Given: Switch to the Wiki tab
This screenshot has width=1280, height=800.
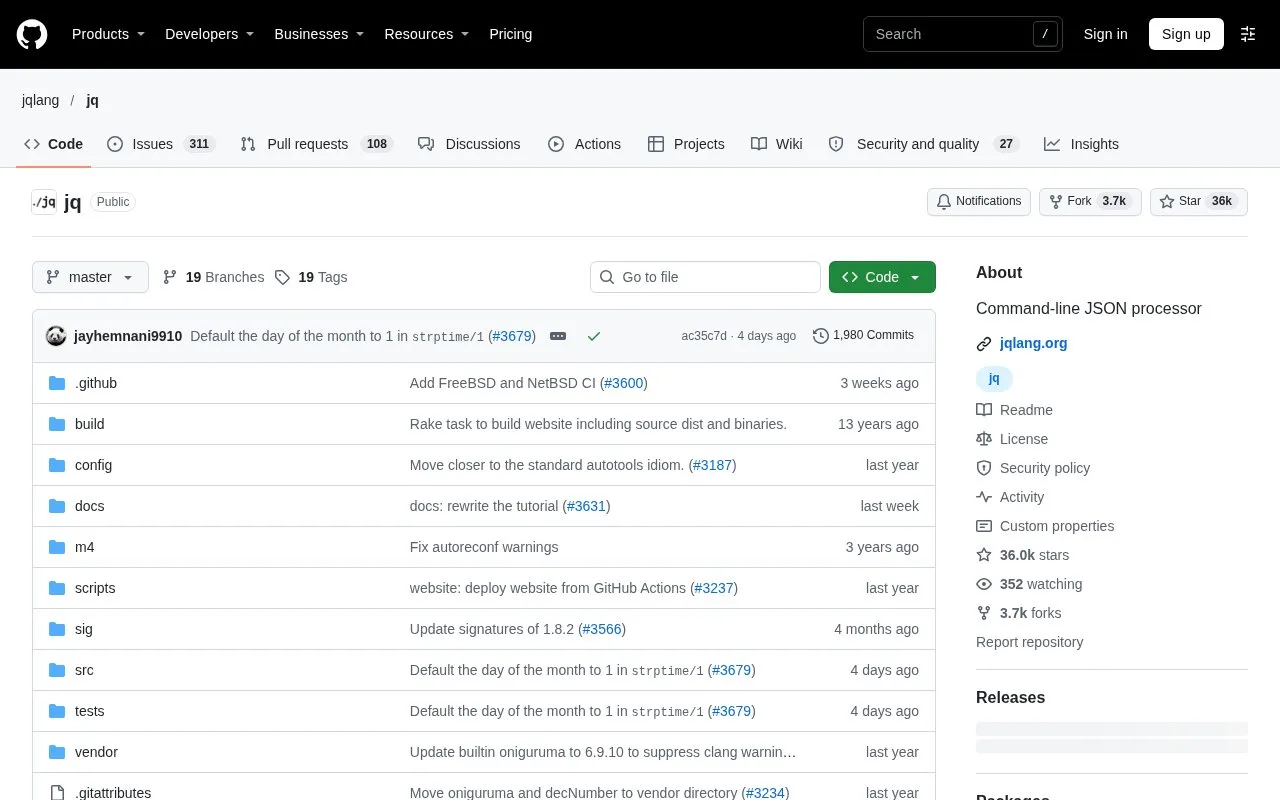Looking at the screenshot, I should coord(777,144).
